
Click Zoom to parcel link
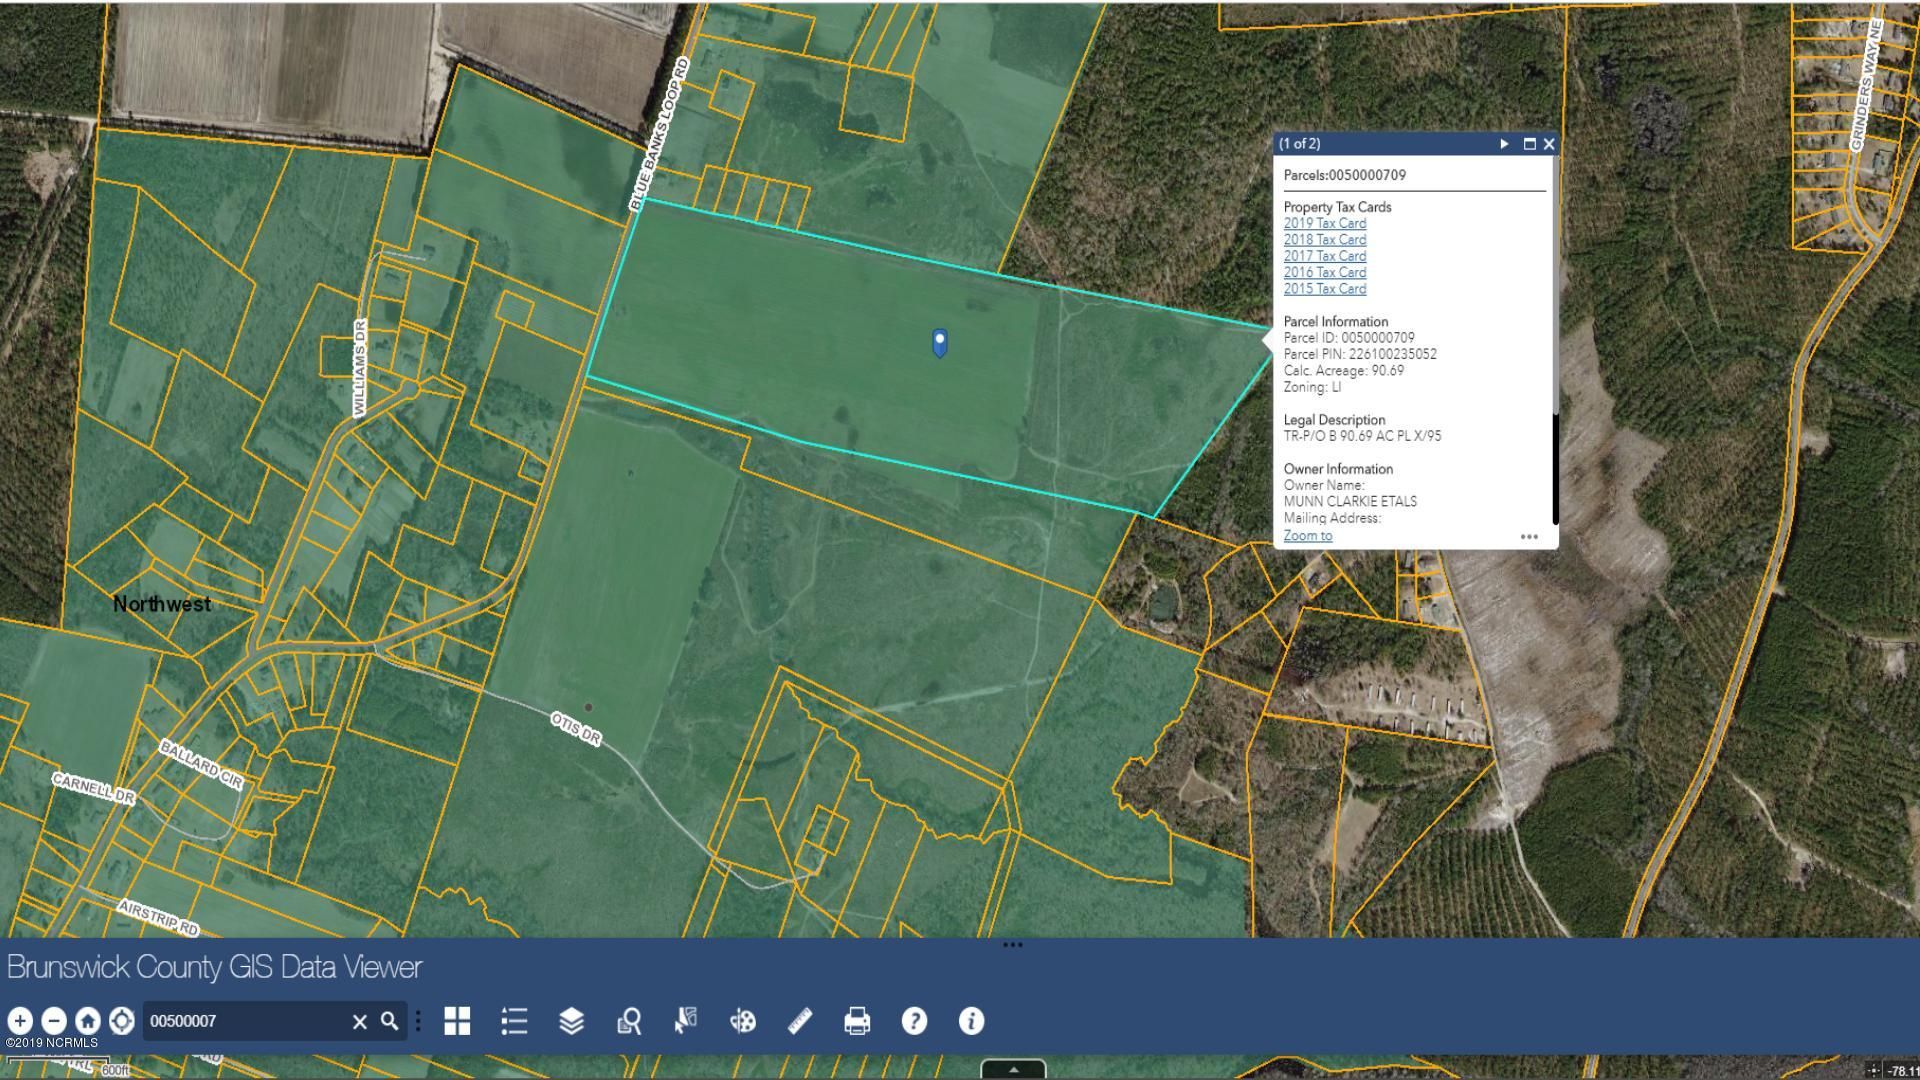(x=1307, y=535)
